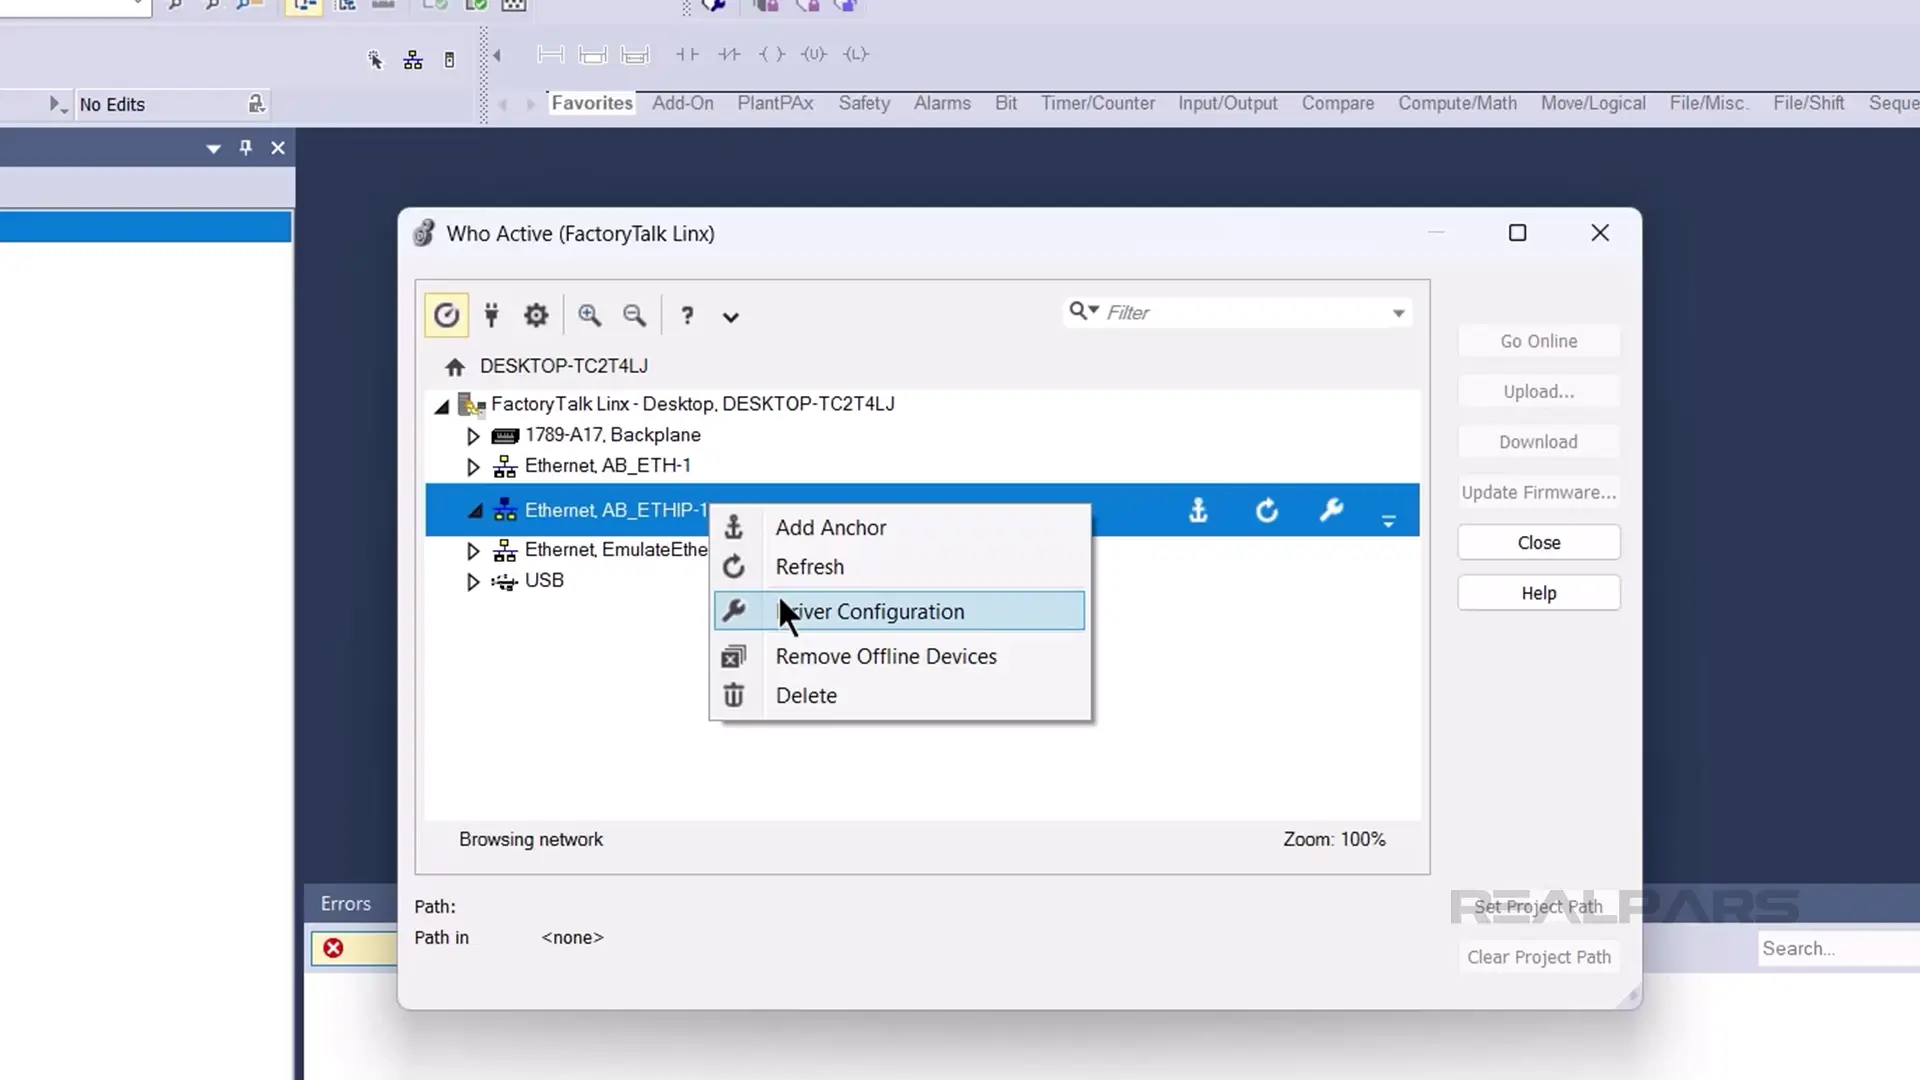This screenshot has width=1920, height=1080.
Task: Expand the USB node
Action: (473, 582)
